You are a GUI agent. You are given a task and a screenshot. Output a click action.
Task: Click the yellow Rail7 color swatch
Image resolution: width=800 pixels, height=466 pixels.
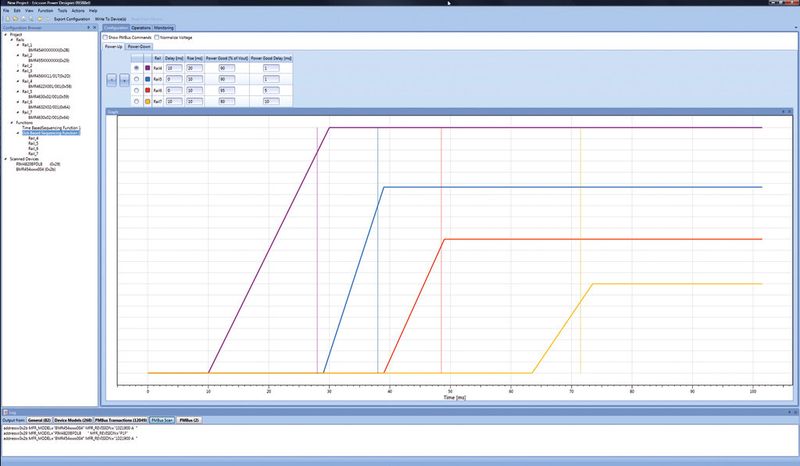(x=148, y=102)
